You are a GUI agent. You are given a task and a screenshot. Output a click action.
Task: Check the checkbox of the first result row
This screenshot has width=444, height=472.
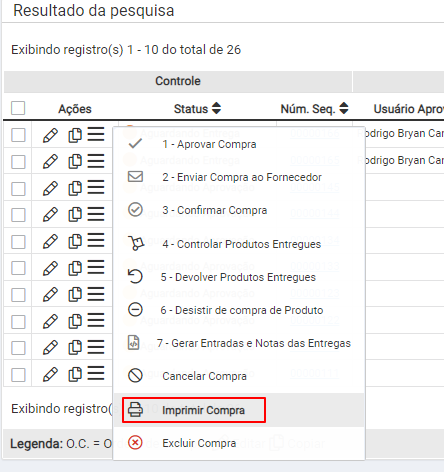[18, 135]
